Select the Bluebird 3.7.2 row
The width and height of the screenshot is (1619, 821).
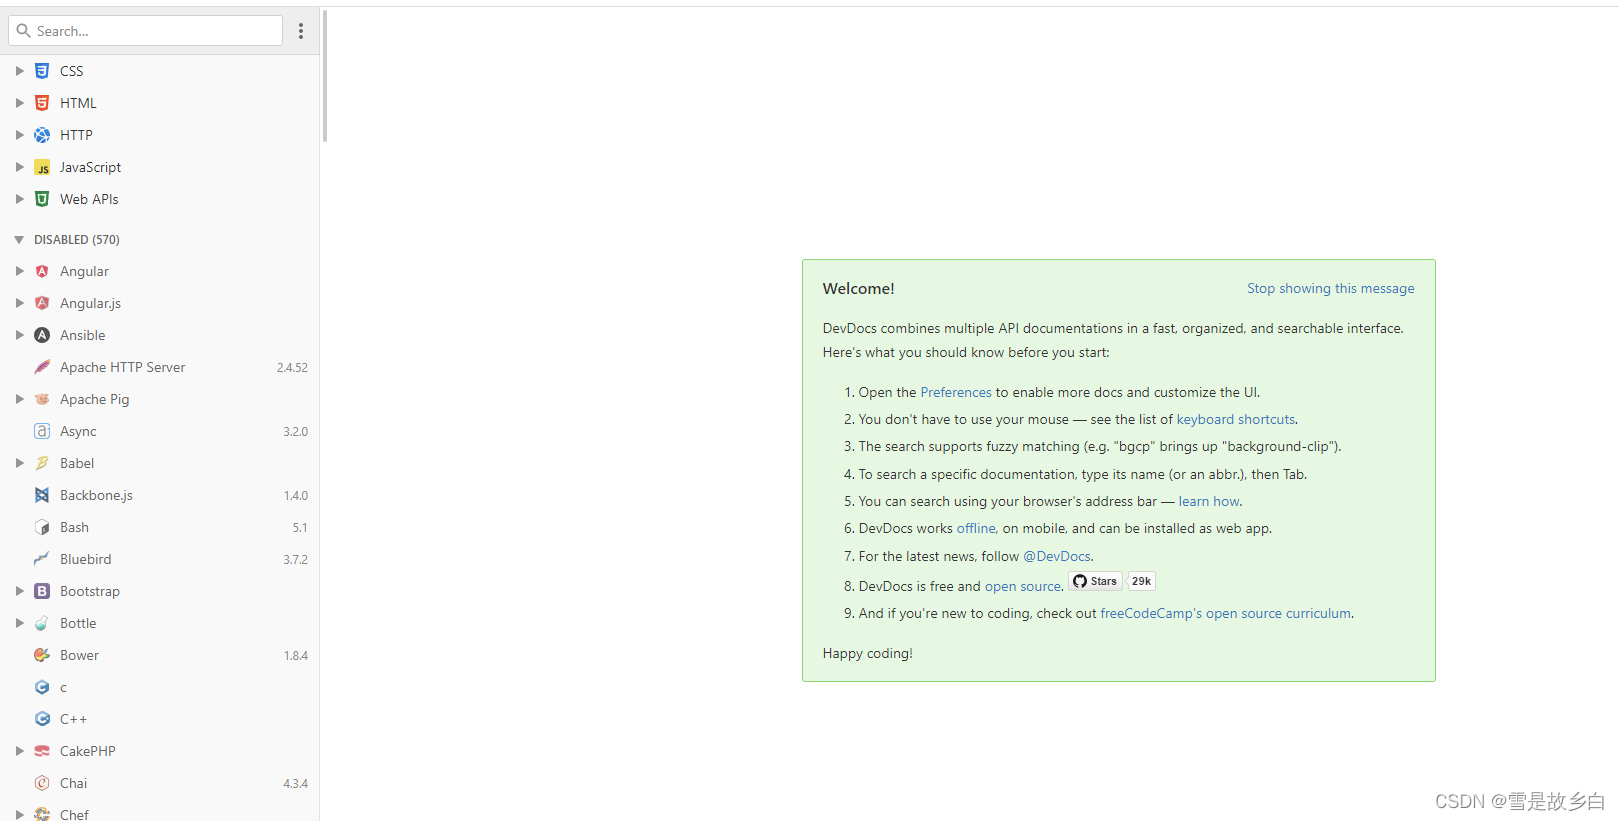pos(160,559)
